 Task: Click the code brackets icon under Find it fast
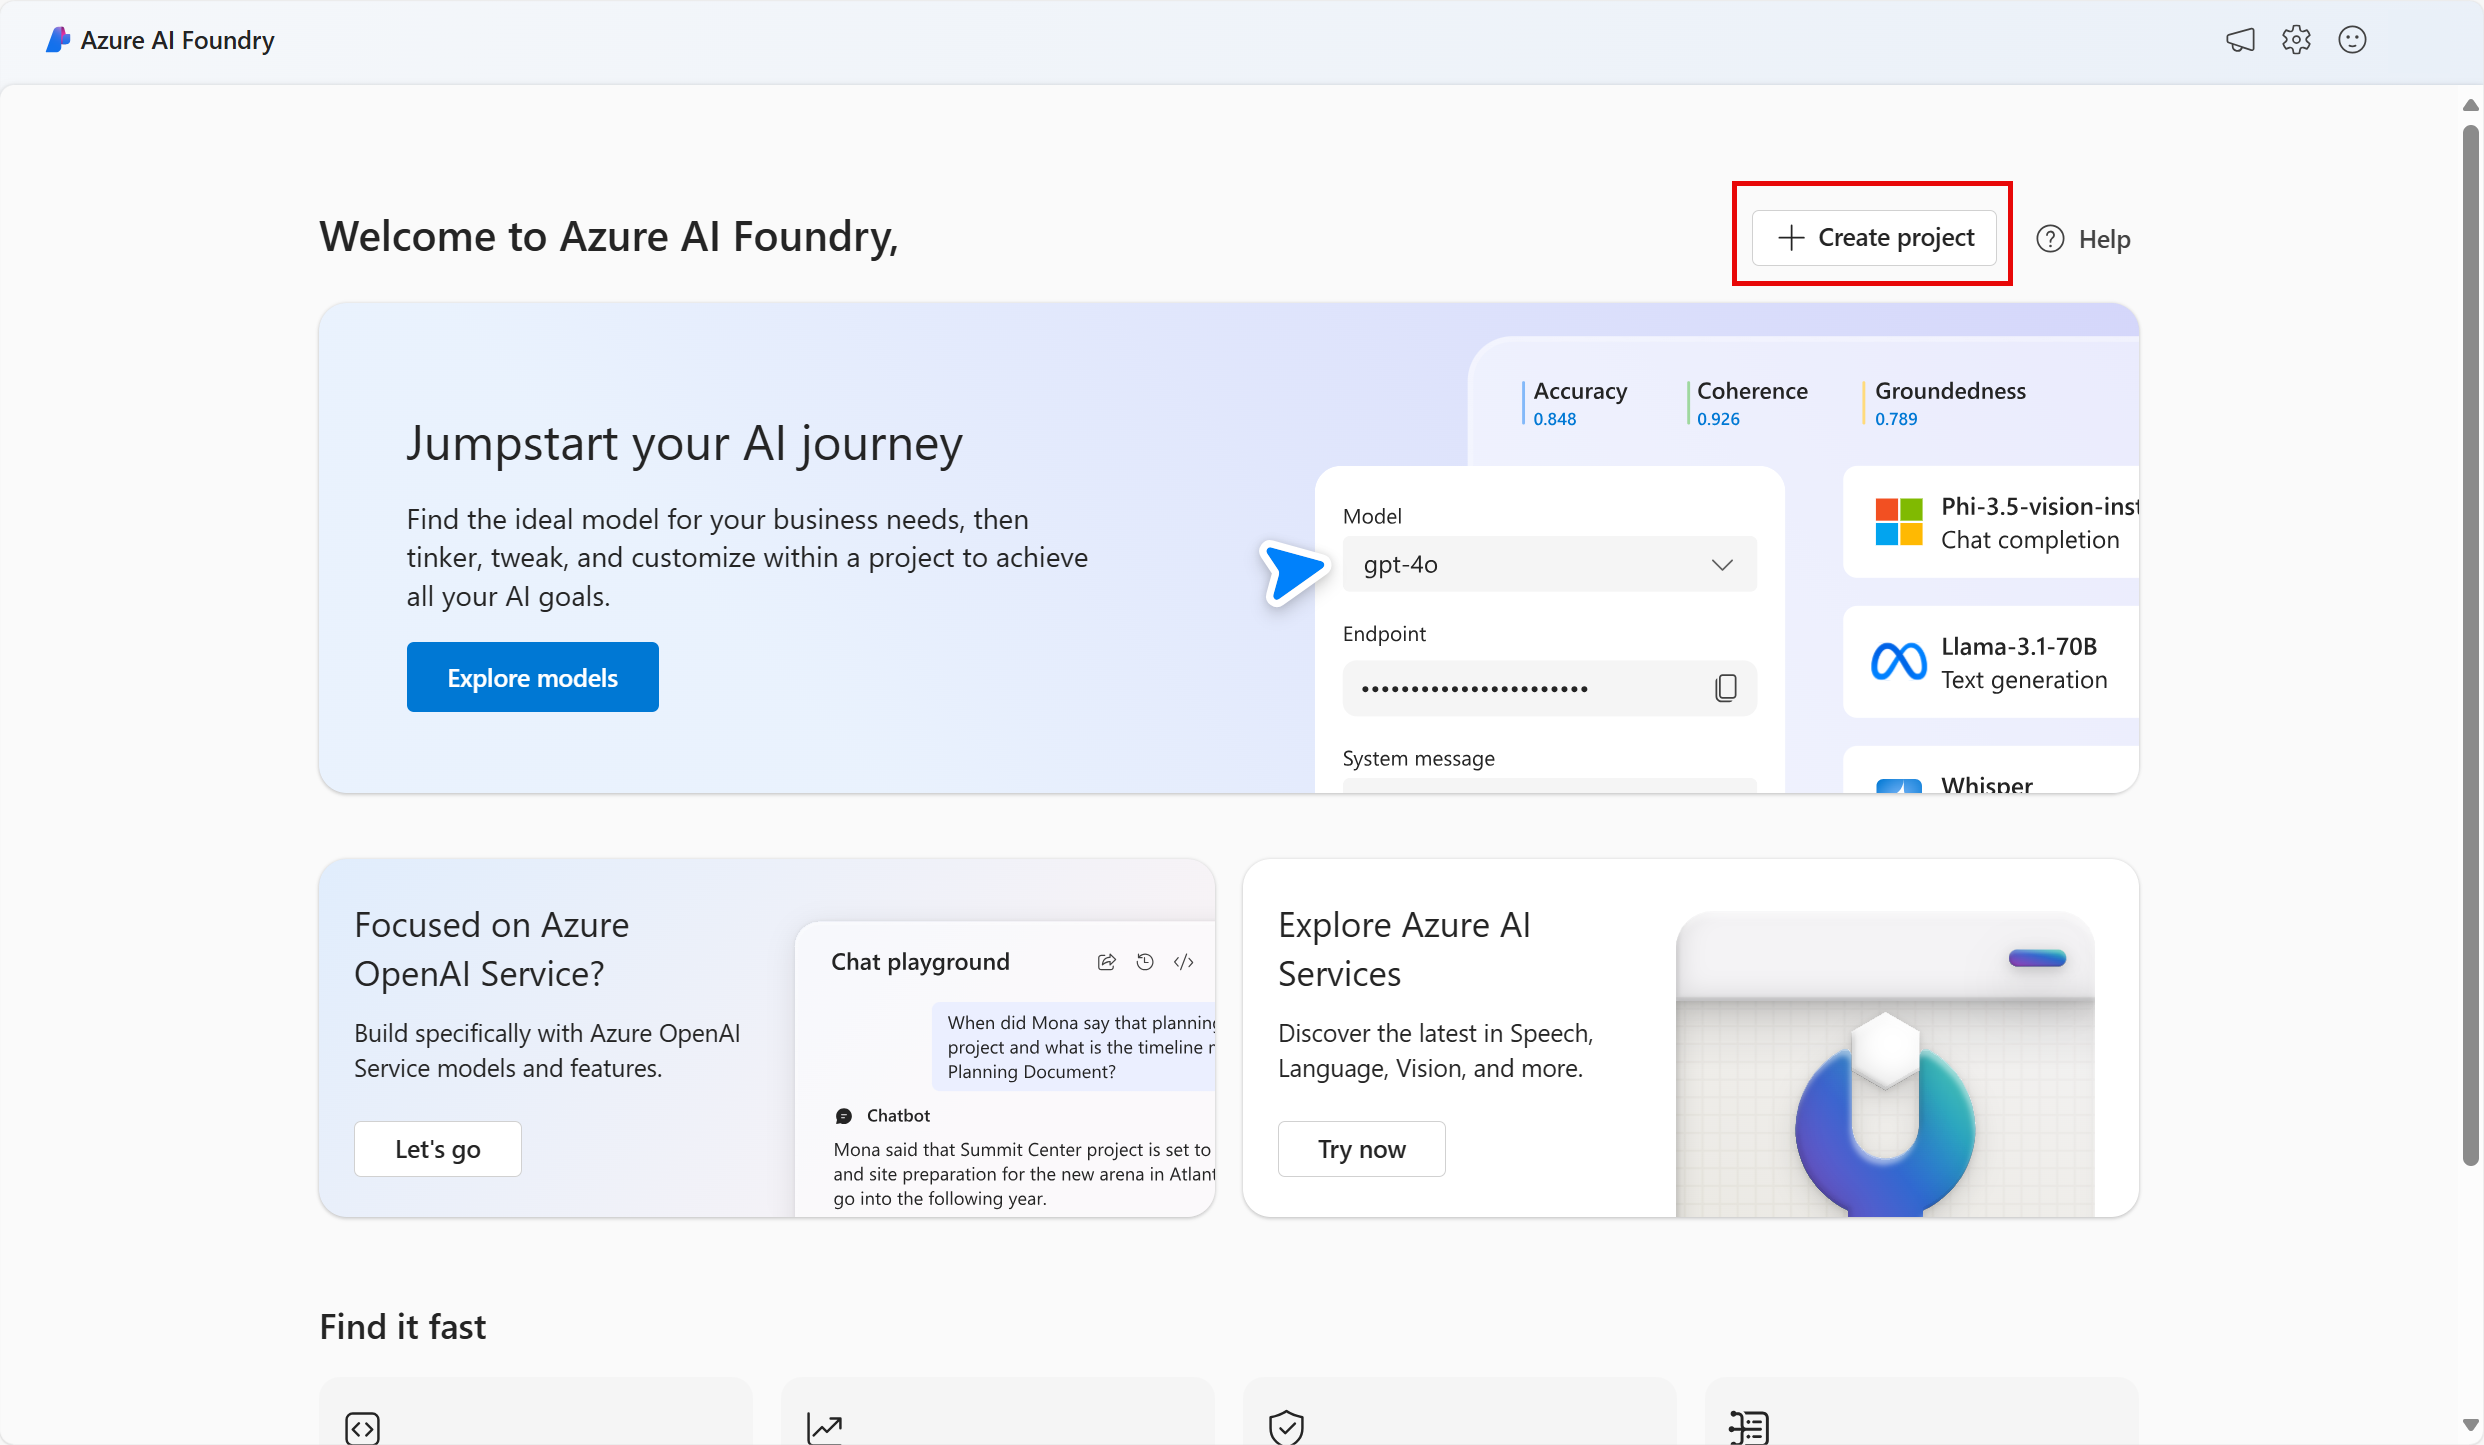tap(362, 1428)
